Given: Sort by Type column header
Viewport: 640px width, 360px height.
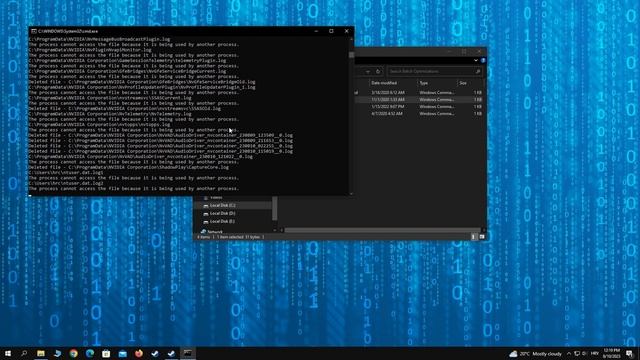Looking at the screenshot, I should tap(424, 83).
